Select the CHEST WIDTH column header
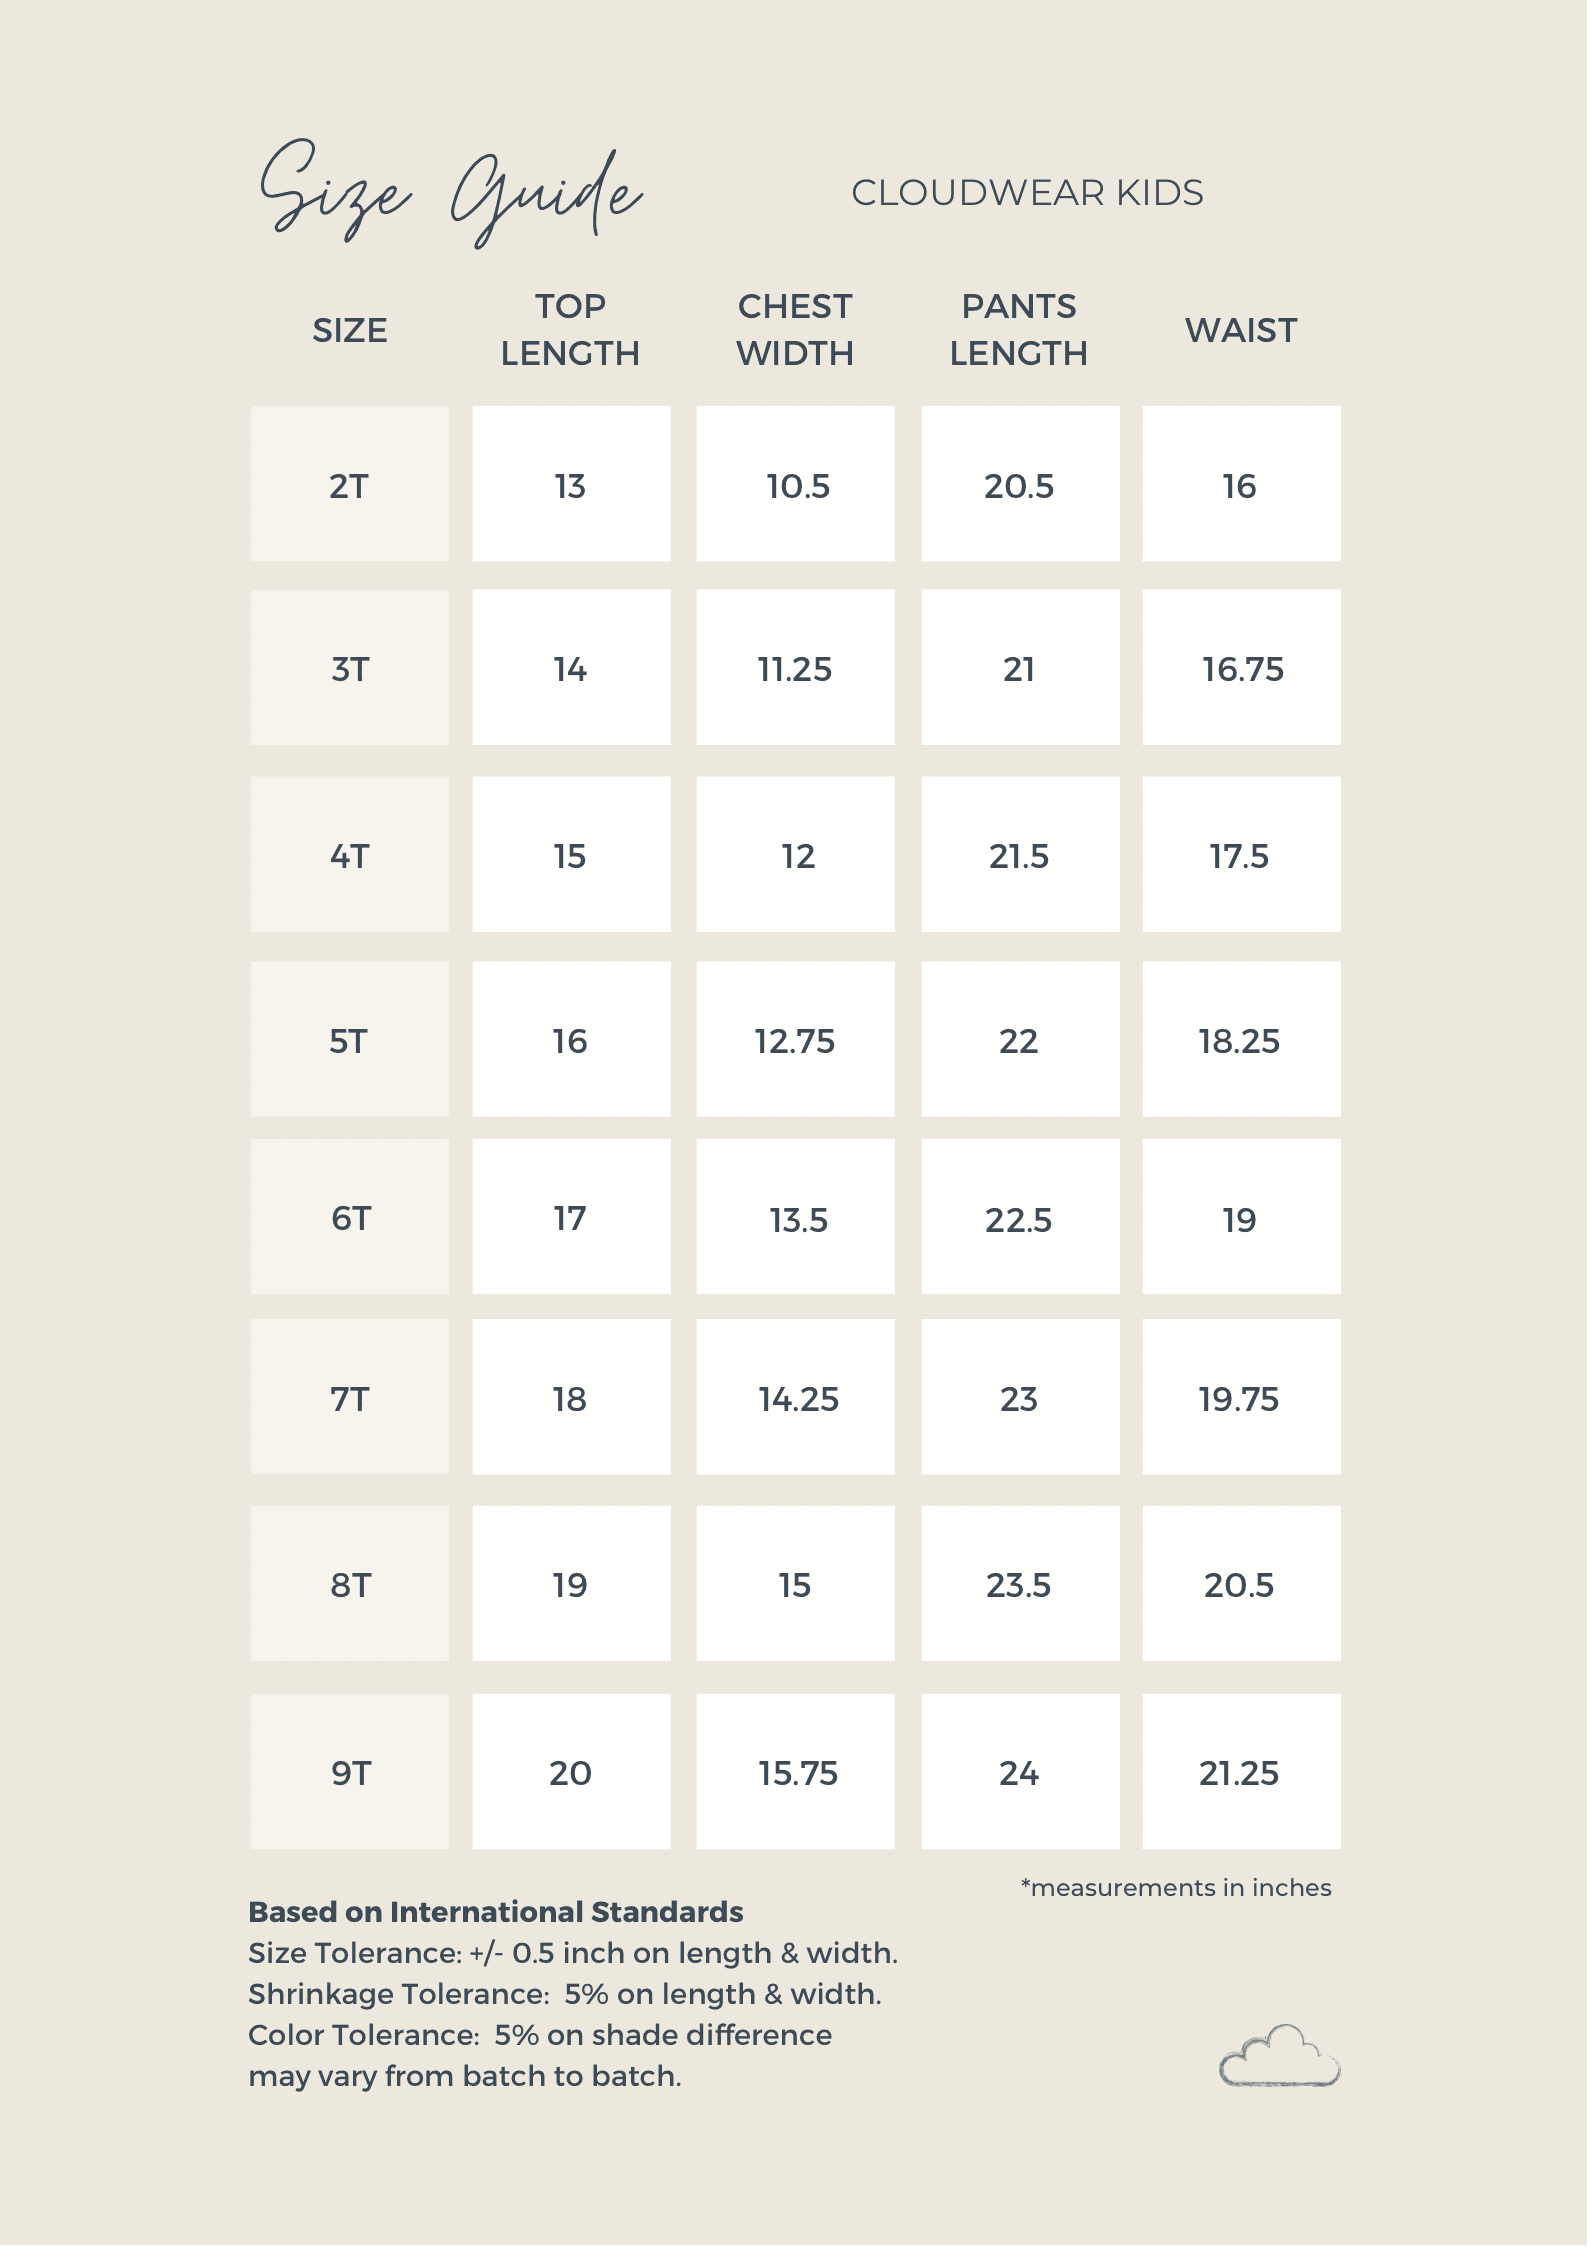 pyautogui.click(x=795, y=330)
